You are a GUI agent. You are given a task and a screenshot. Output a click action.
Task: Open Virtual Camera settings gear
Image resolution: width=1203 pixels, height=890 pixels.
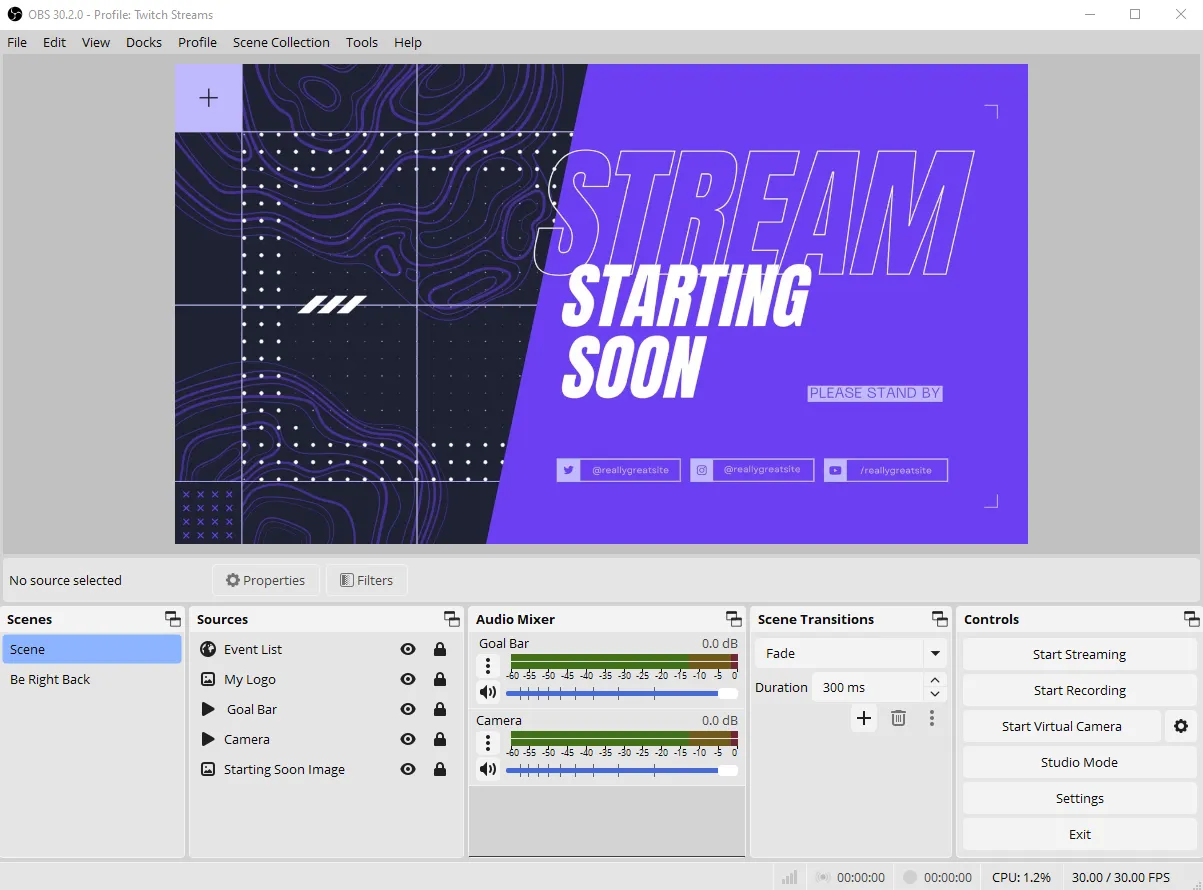tap(1181, 726)
